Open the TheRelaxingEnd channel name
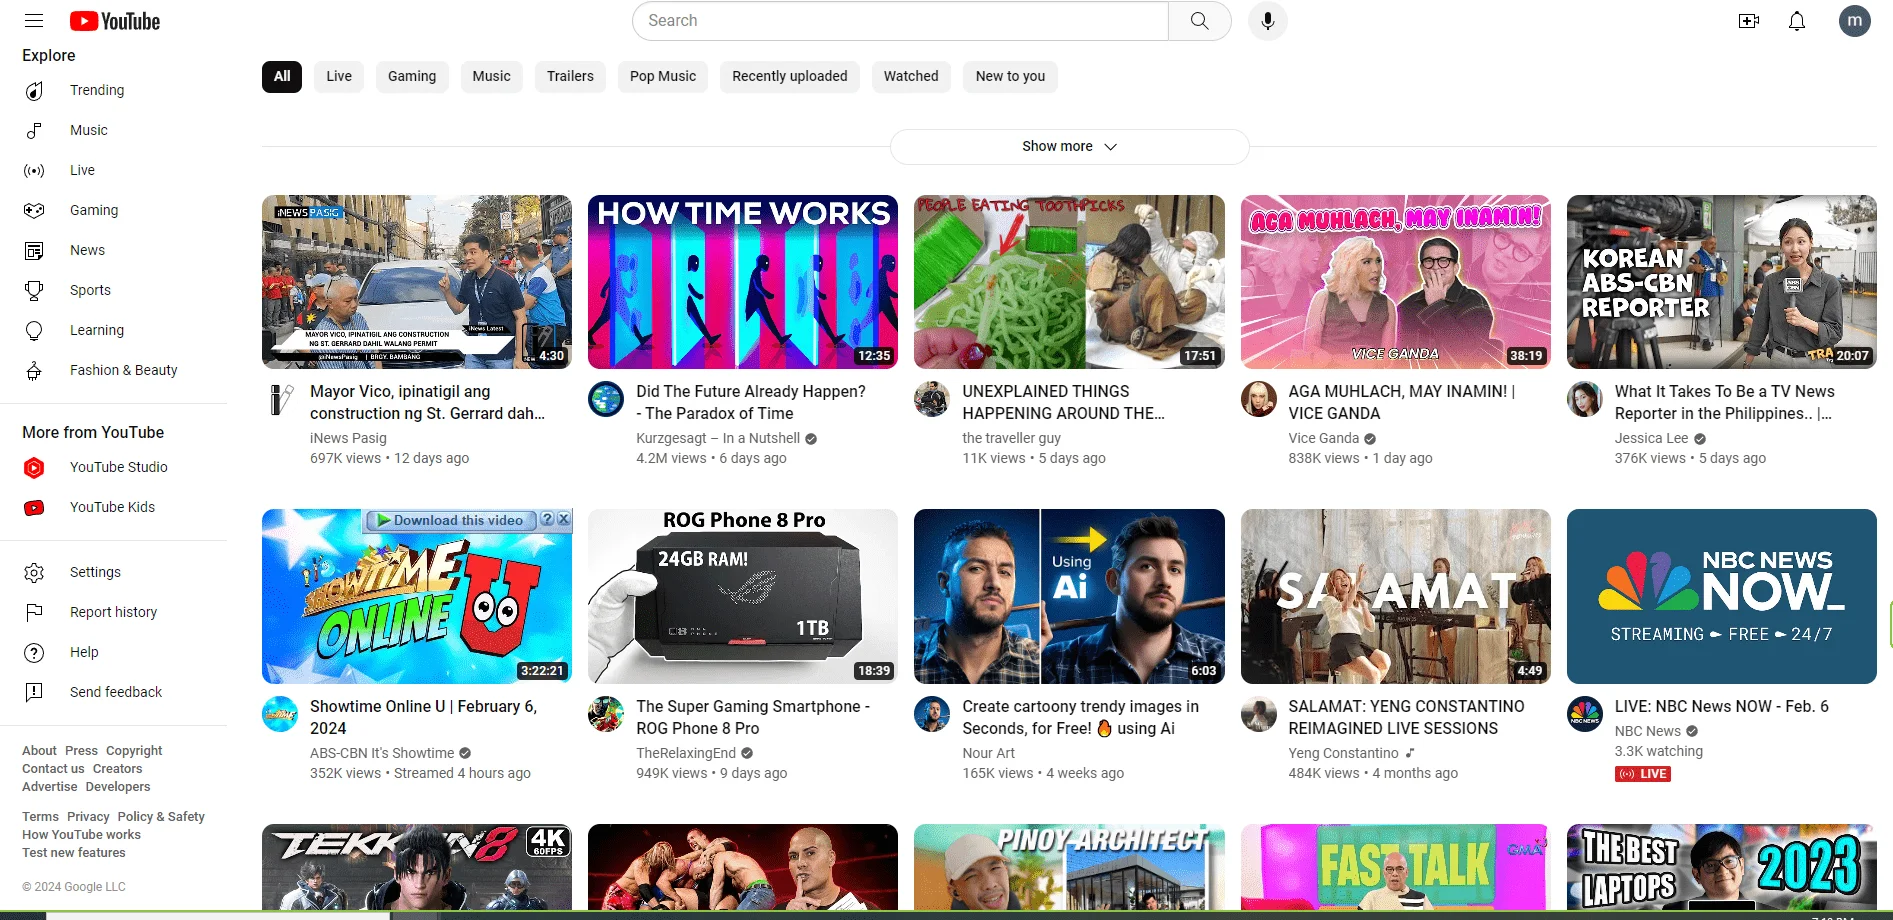Viewport: 1893px width, 920px height. pyautogui.click(x=686, y=753)
